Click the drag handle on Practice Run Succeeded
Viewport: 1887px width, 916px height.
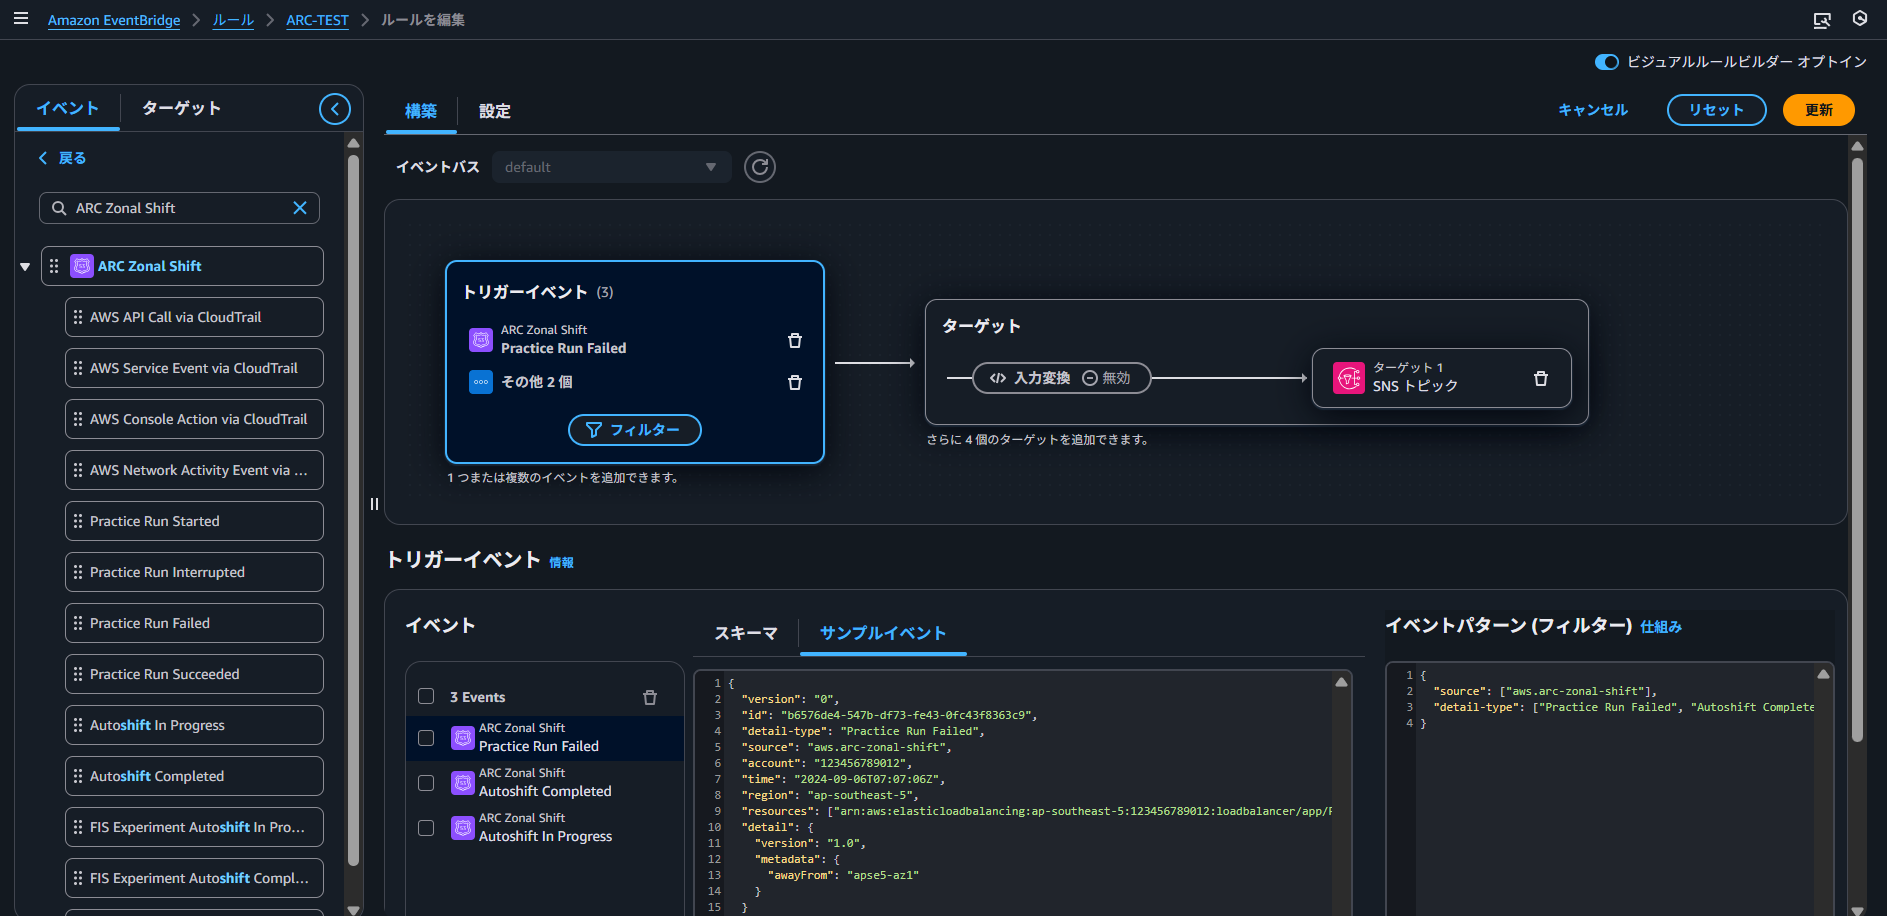(x=78, y=674)
